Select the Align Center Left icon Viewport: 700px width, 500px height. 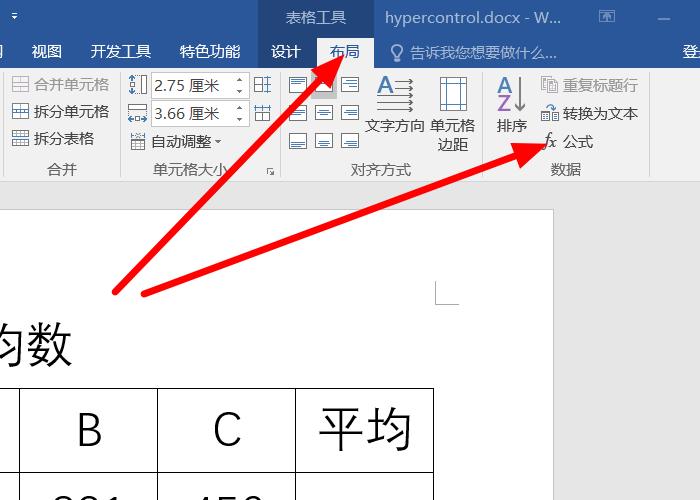point(298,112)
